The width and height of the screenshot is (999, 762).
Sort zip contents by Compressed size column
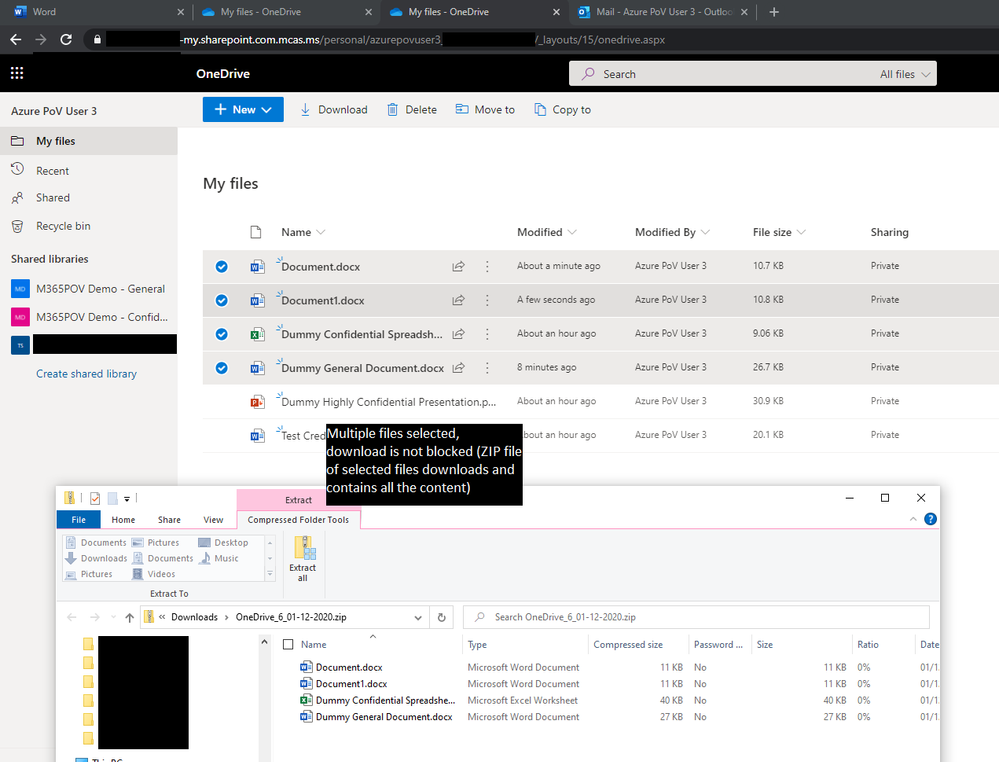point(628,645)
